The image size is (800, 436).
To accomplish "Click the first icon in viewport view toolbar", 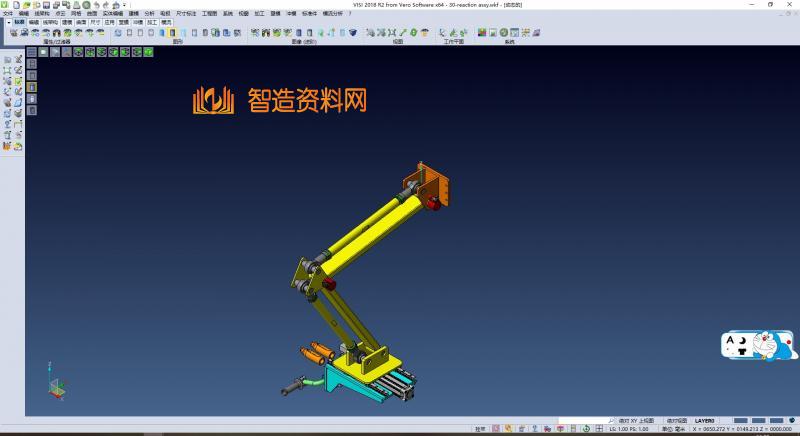I will [x=32, y=52].
